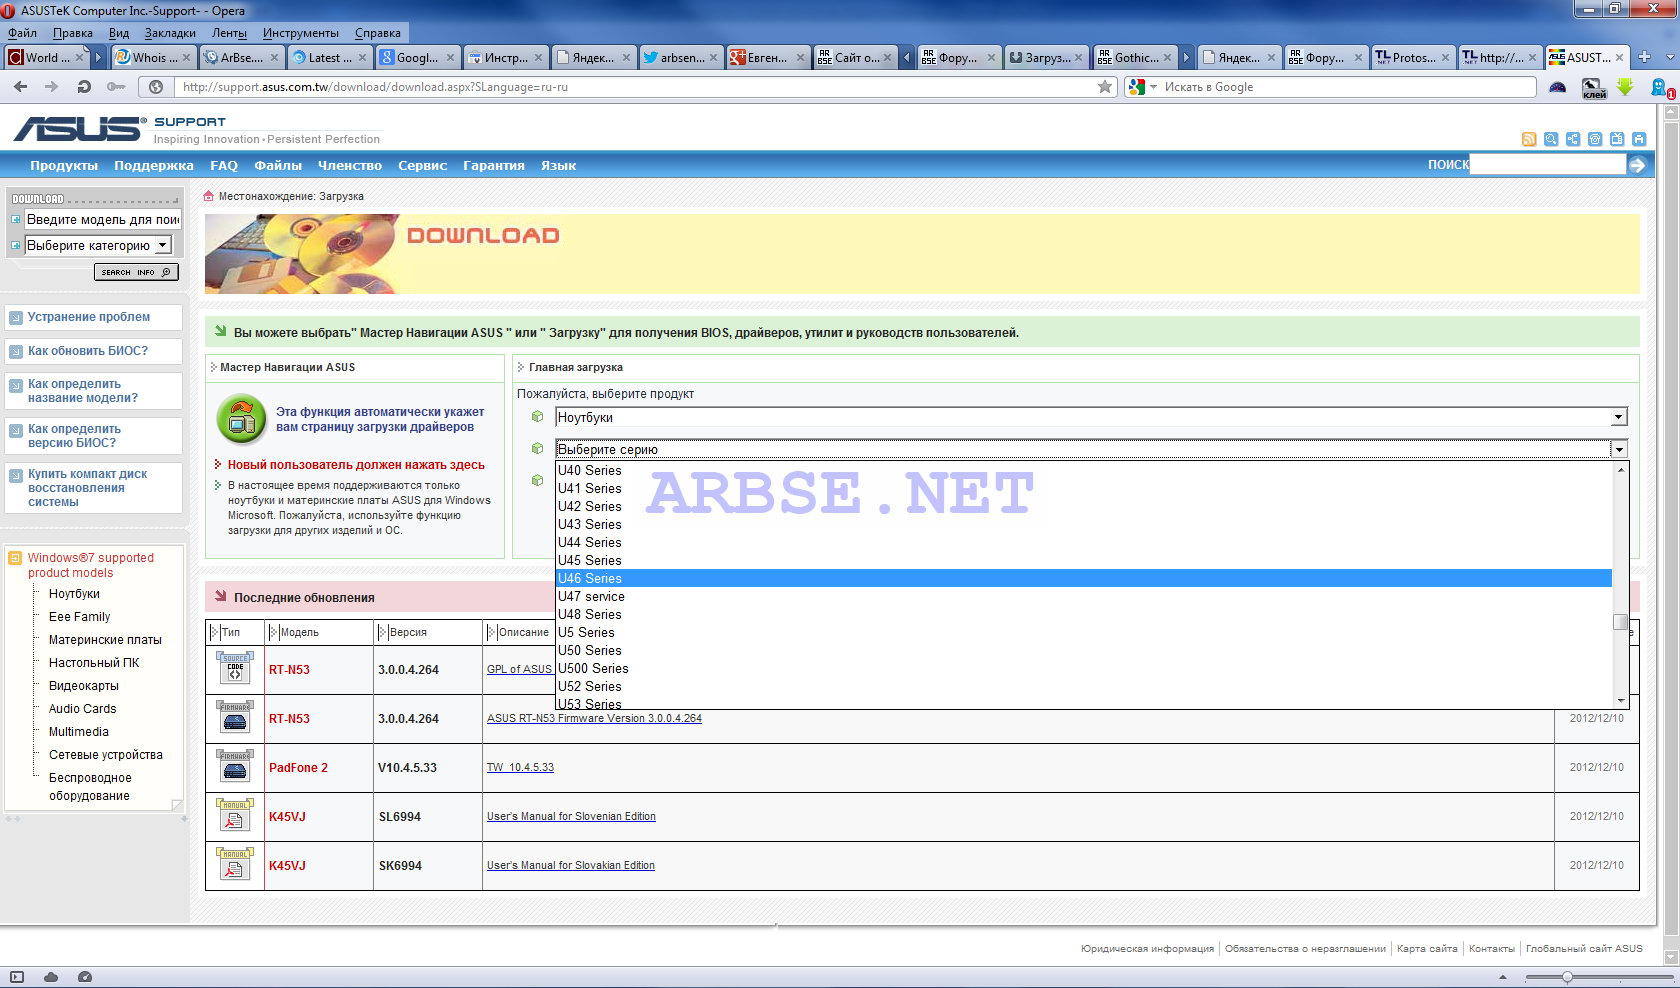Expand the tab stack arrow after Gothic tab
1680x988 pixels.
(x=1186, y=57)
